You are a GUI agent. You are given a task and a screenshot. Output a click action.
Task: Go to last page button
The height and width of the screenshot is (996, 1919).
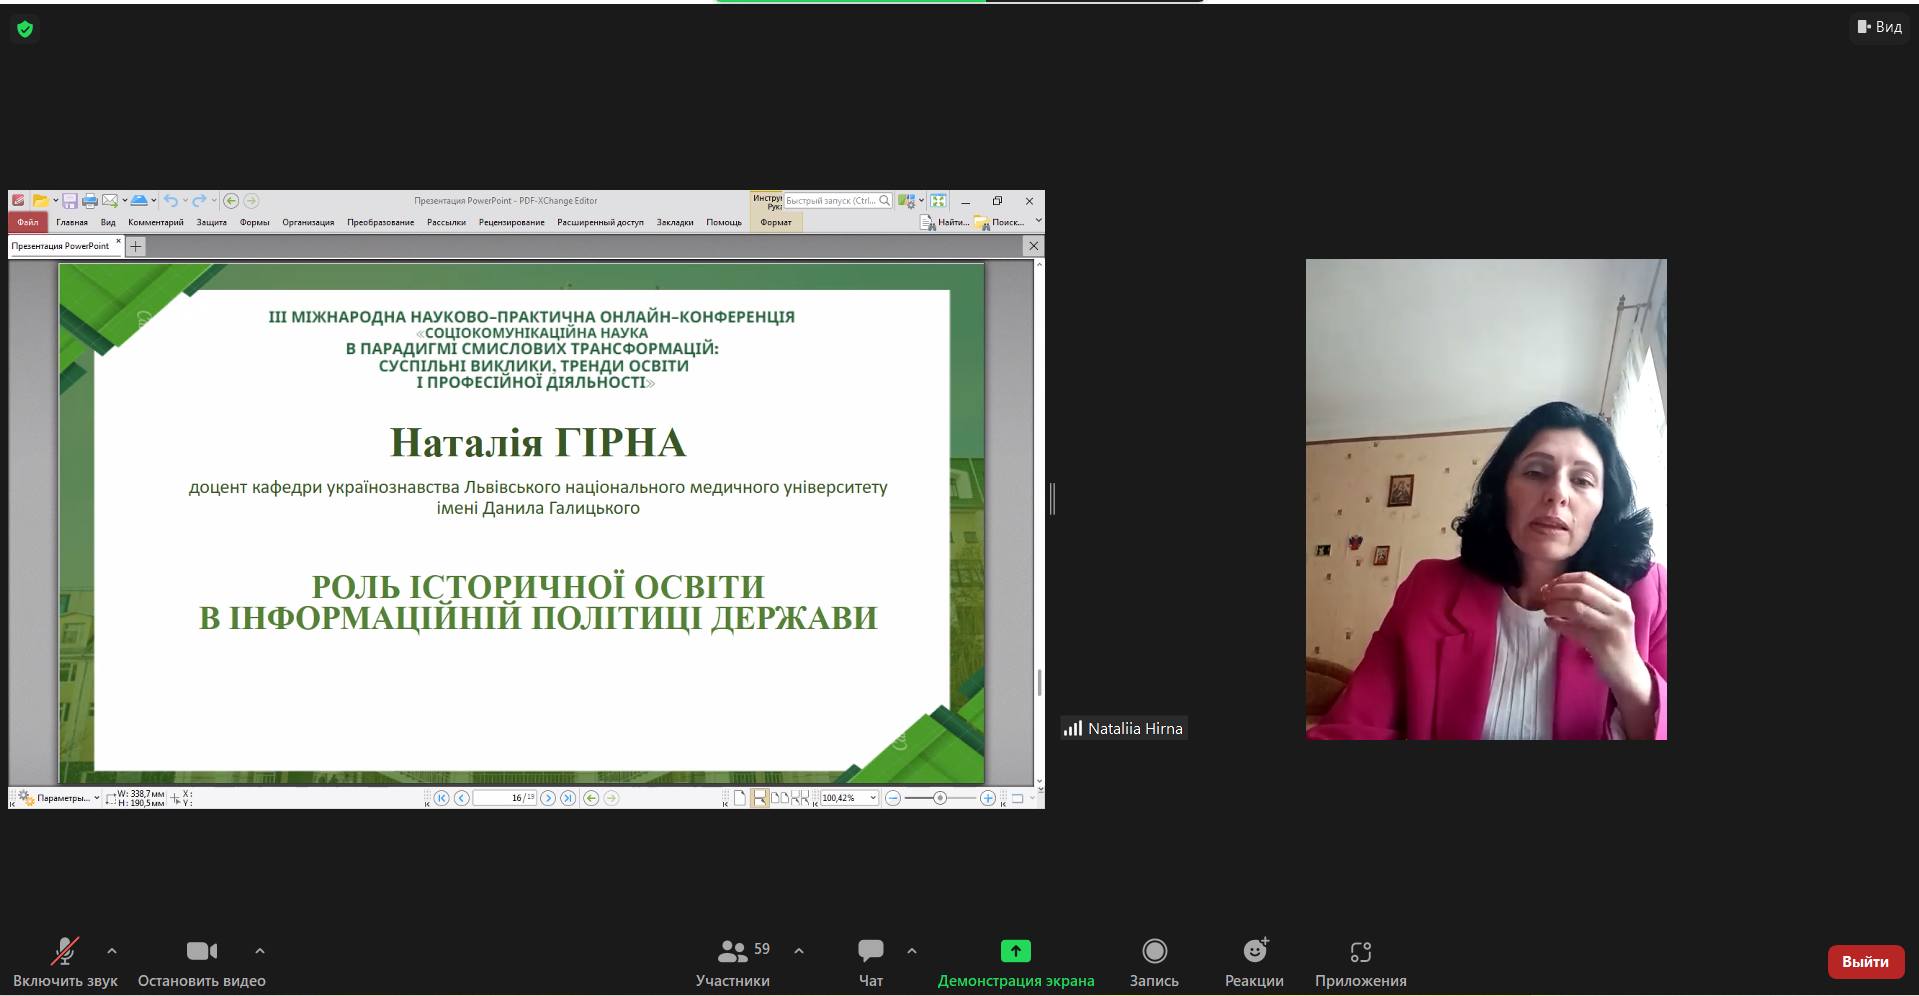coord(568,798)
